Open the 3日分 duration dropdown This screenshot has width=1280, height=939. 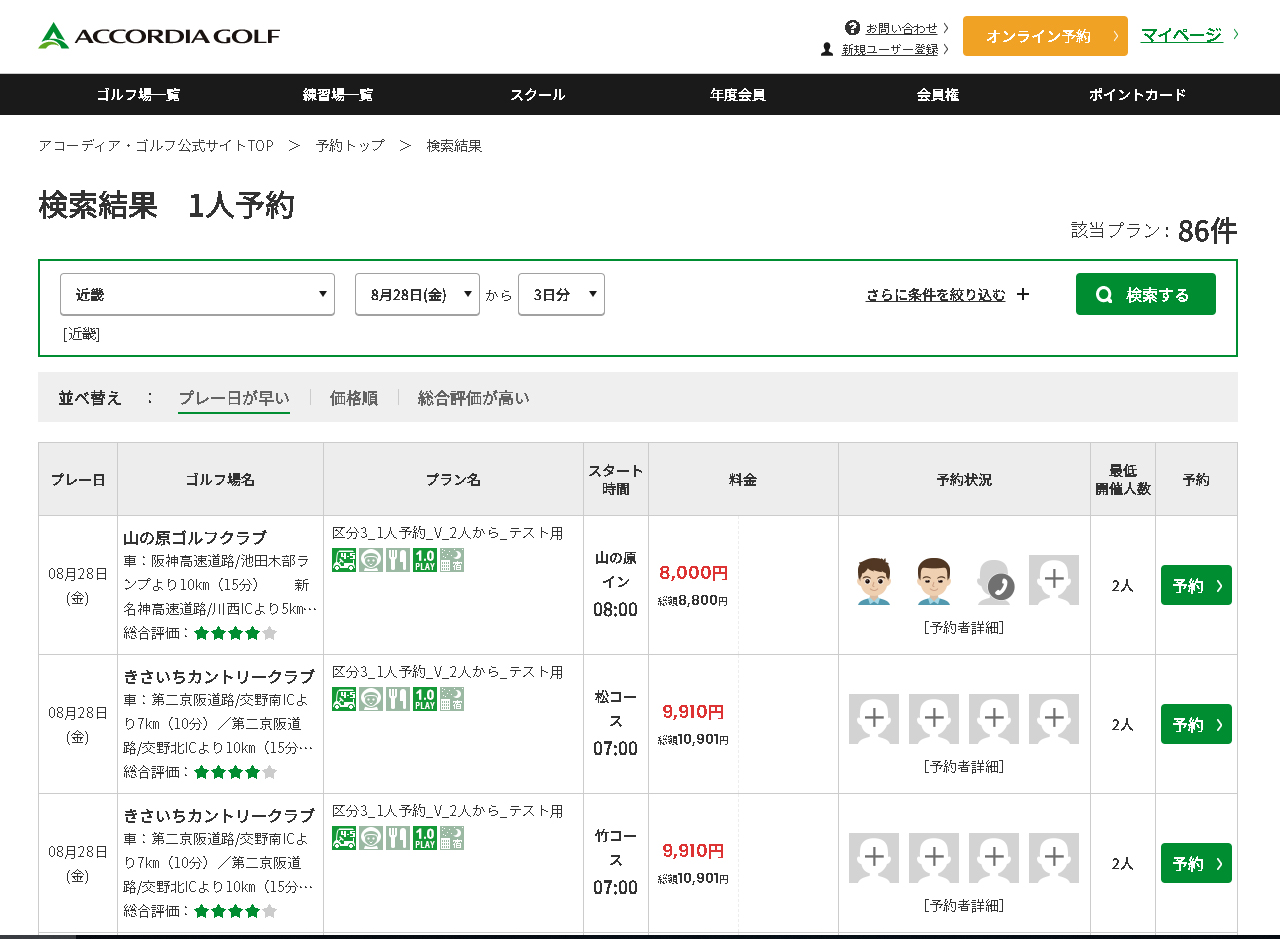click(561, 294)
